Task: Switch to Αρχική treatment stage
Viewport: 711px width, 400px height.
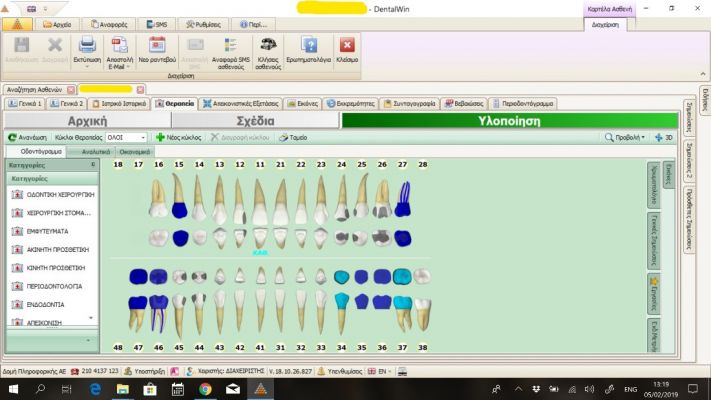Action: click(x=88, y=121)
